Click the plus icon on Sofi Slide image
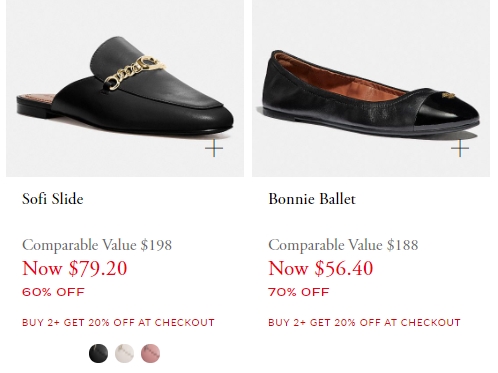Image resolution: width=498 pixels, height=373 pixels. [x=214, y=148]
